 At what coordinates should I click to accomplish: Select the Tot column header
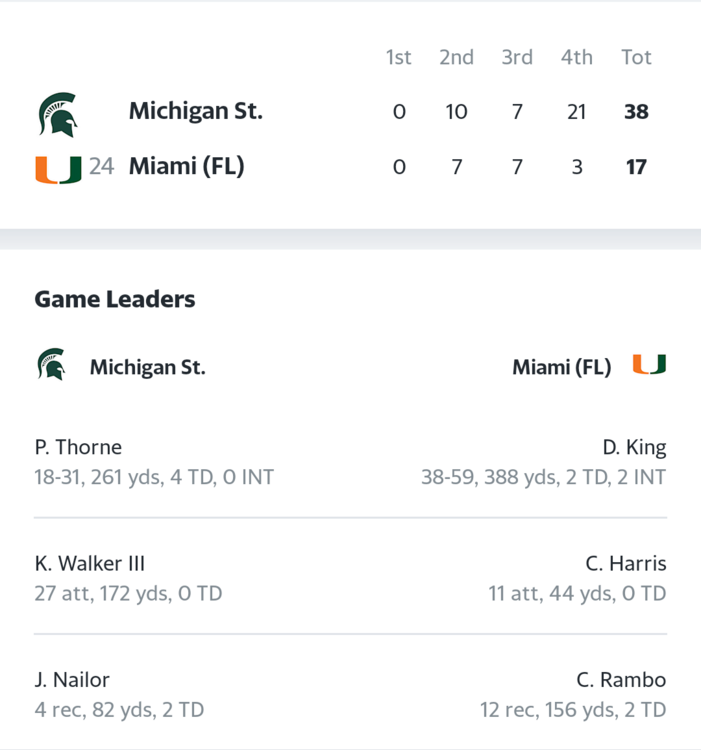point(636,57)
